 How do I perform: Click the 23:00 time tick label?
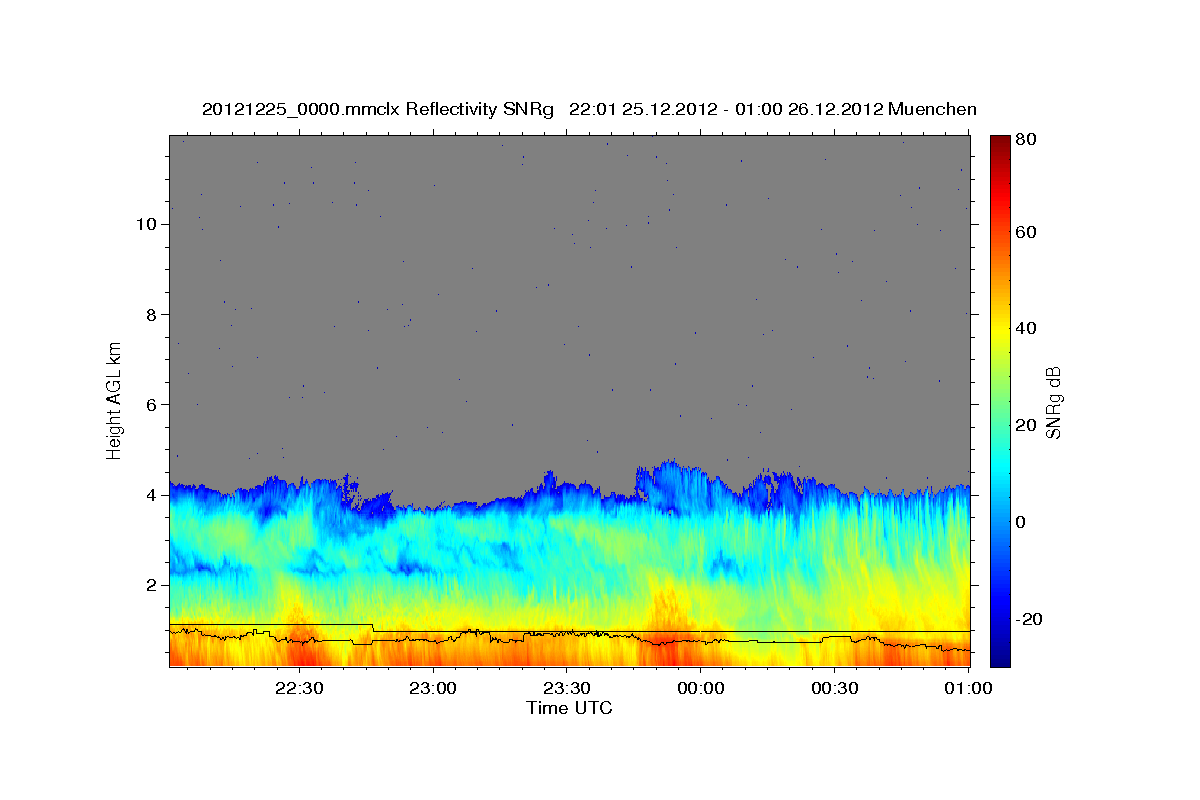click(x=433, y=689)
